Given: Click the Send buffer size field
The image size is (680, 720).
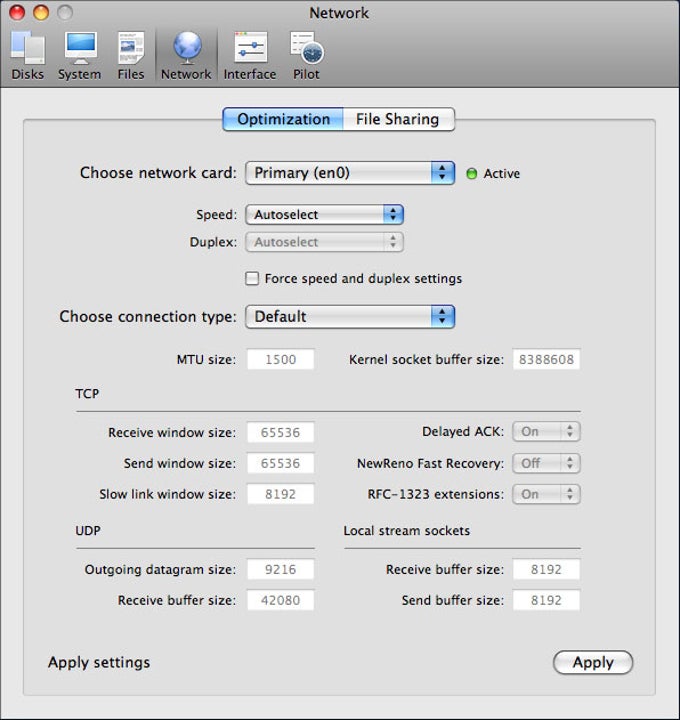Looking at the screenshot, I should [x=546, y=600].
